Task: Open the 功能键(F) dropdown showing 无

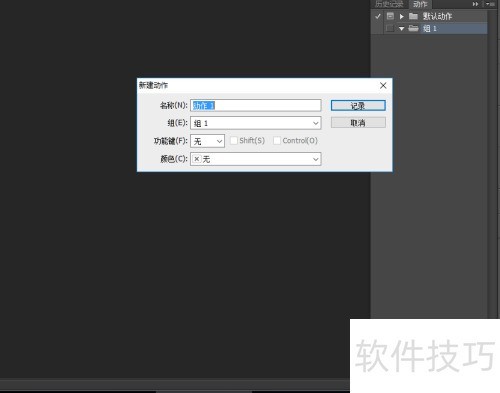Action: point(207,141)
